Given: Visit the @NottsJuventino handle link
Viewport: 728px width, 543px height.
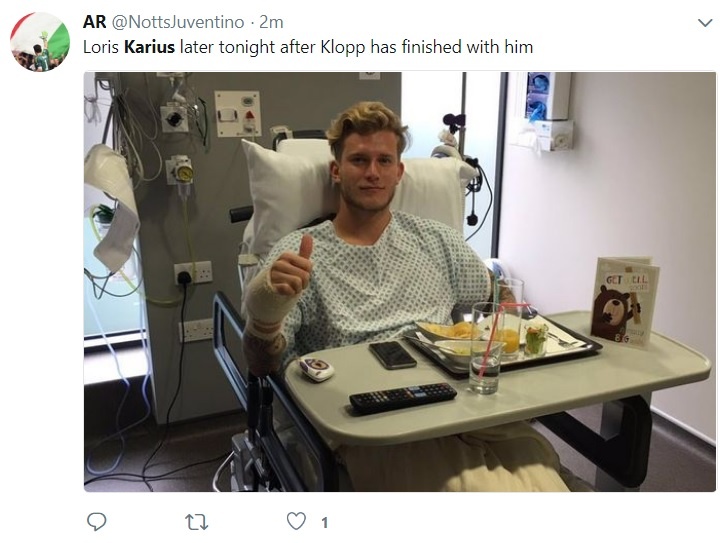Looking at the screenshot, I should [178, 22].
